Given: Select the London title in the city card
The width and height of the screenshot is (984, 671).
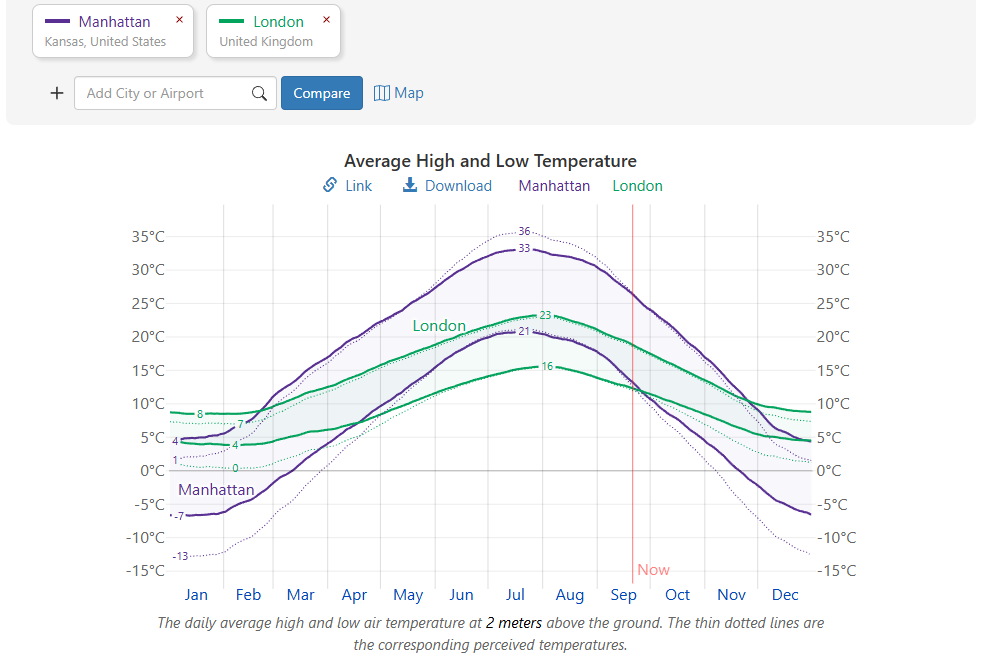Looking at the screenshot, I should coord(279,22).
